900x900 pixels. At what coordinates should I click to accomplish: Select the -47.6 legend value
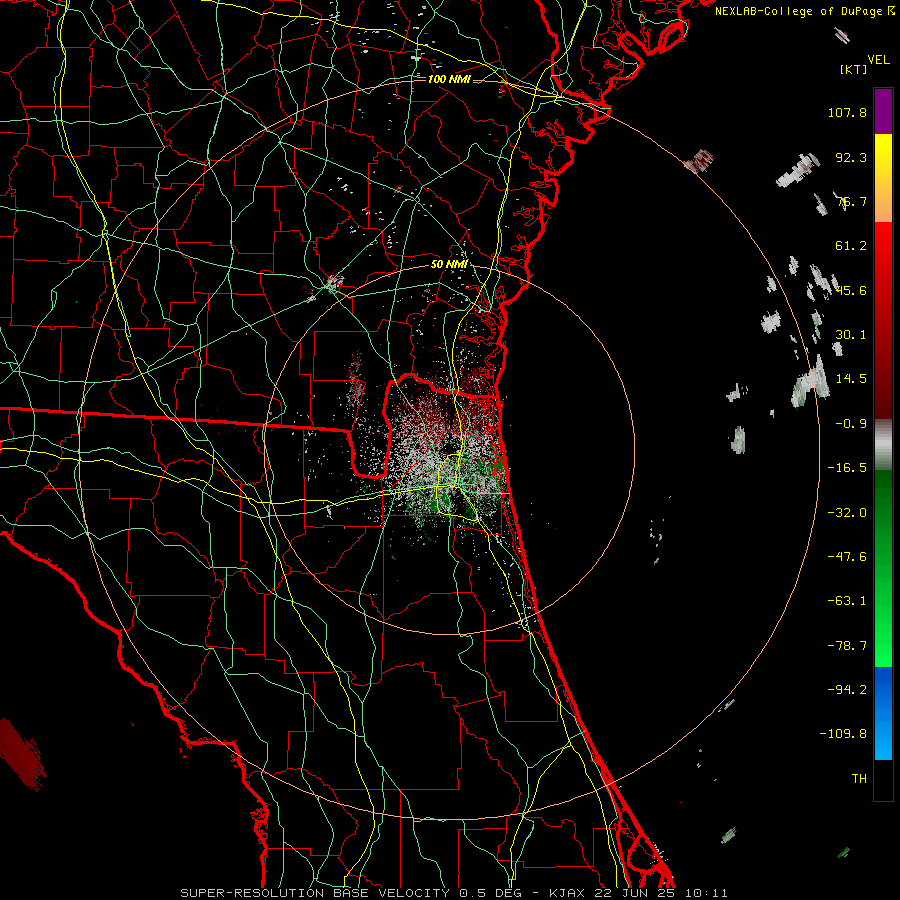coord(847,557)
